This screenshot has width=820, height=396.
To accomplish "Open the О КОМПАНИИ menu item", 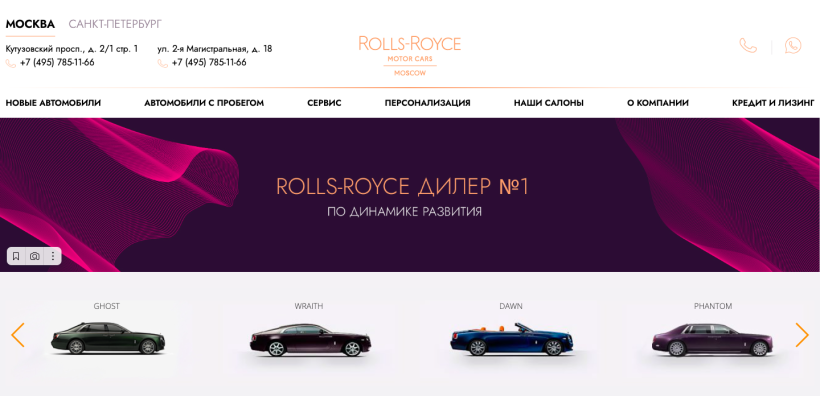I will point(658,103).
